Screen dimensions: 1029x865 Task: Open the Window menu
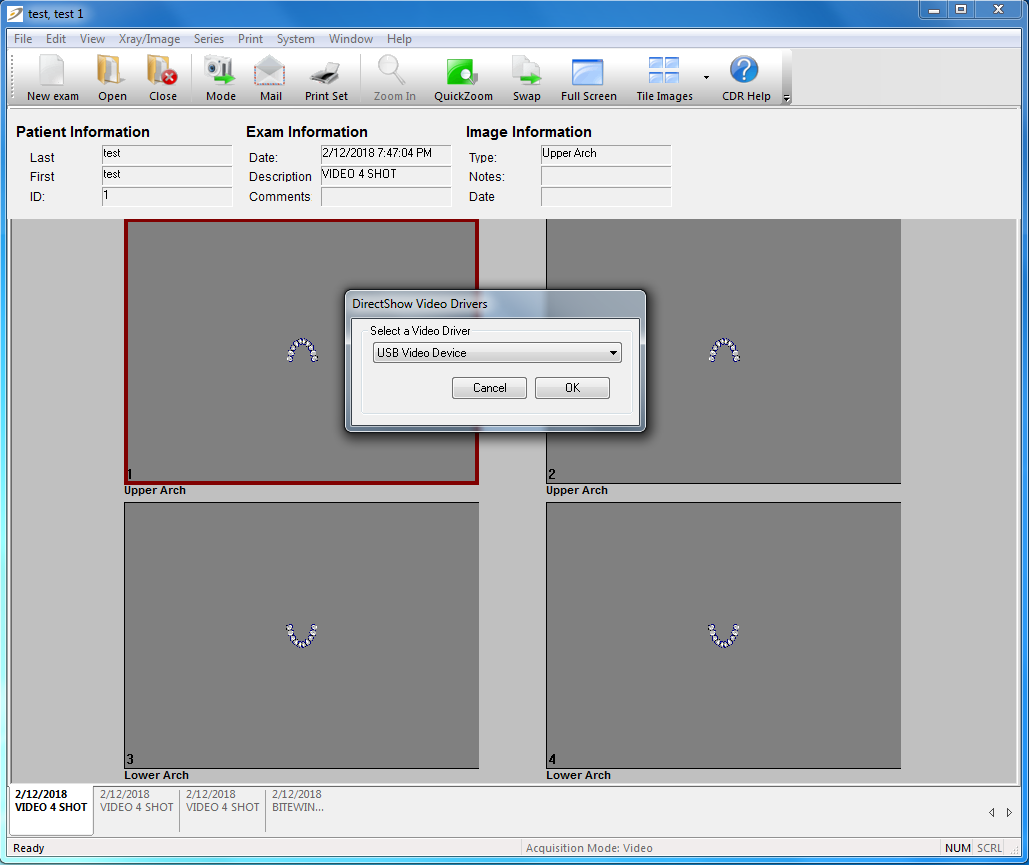pos(351,39)
